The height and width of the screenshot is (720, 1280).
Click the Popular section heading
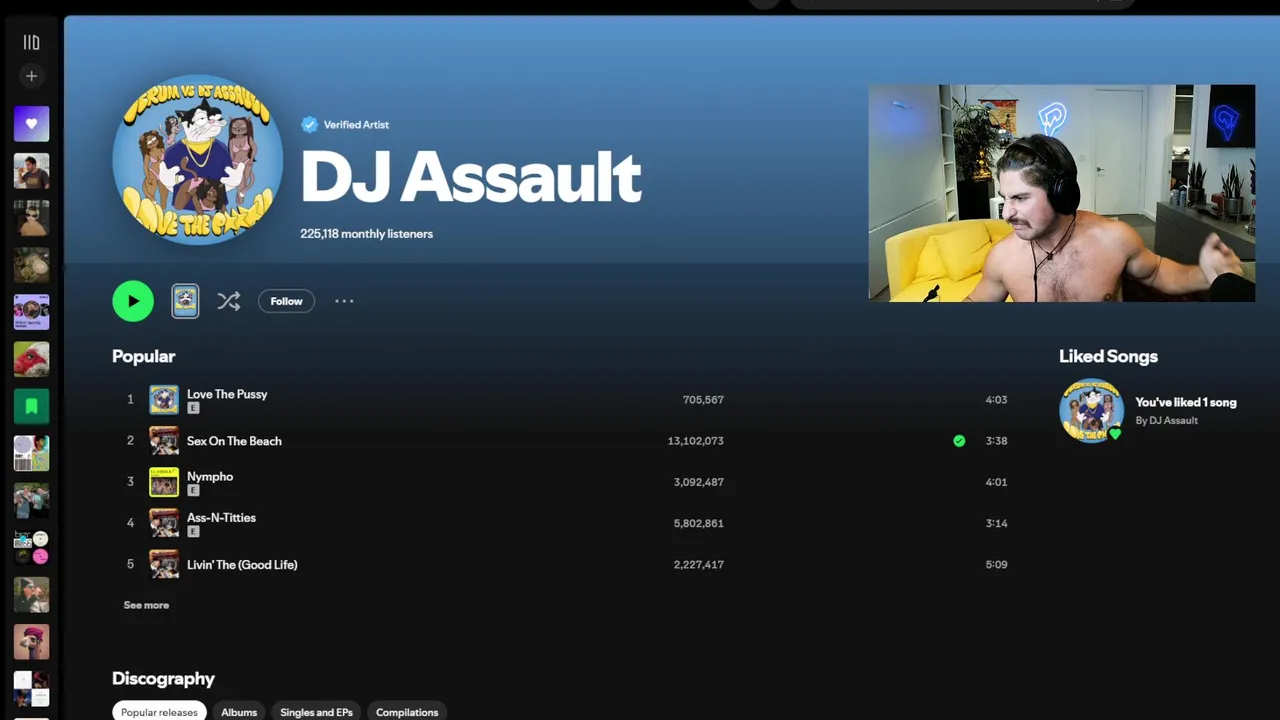pyautogui.click(x=143, y=356)
